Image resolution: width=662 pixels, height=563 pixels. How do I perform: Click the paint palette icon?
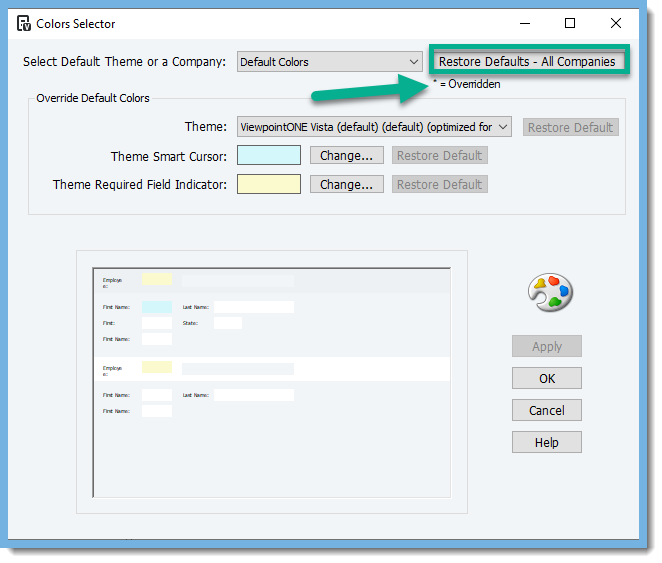[x=550, y=292]
